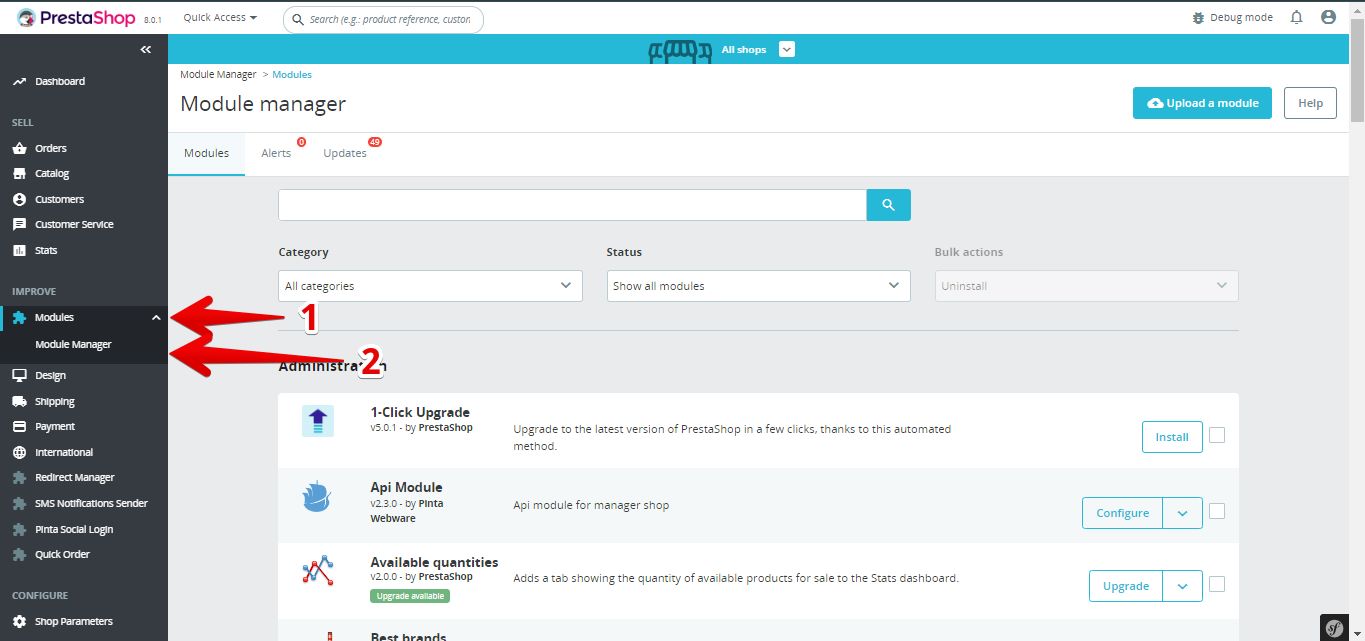Click the Debug mode bug icon
The height and width of the screenshot is (641, 1365).
[1199, 18]
